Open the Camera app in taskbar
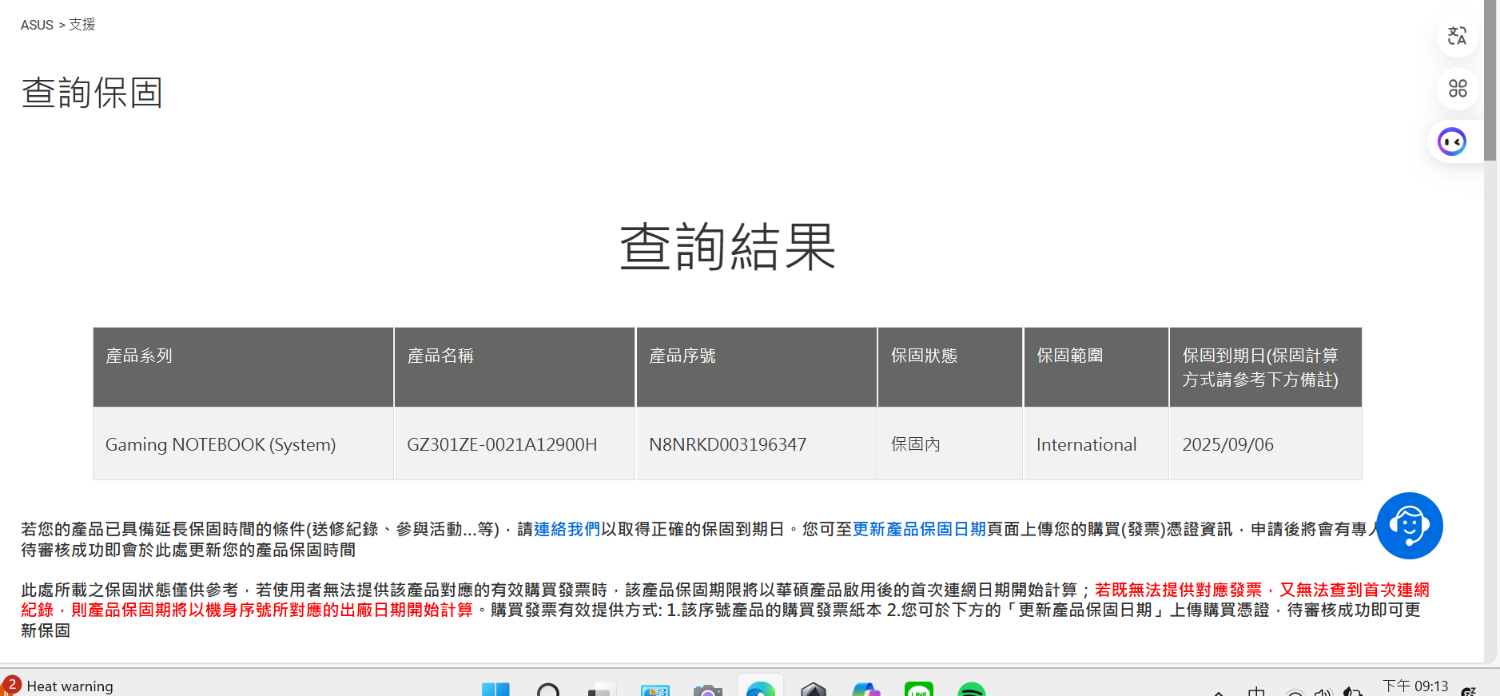This screenshot has height=696, width=1500. pos(708,689)
